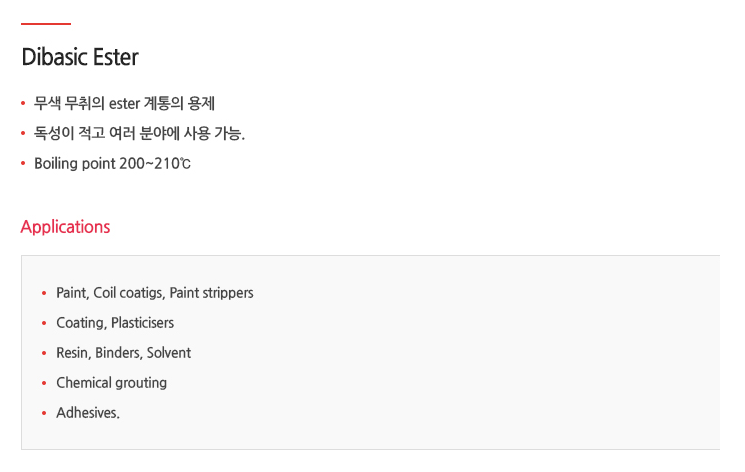This screenshot has height=472, width=745.
Task: Click the red bullet before the first Korean line
Action: [x=23, y=103]
